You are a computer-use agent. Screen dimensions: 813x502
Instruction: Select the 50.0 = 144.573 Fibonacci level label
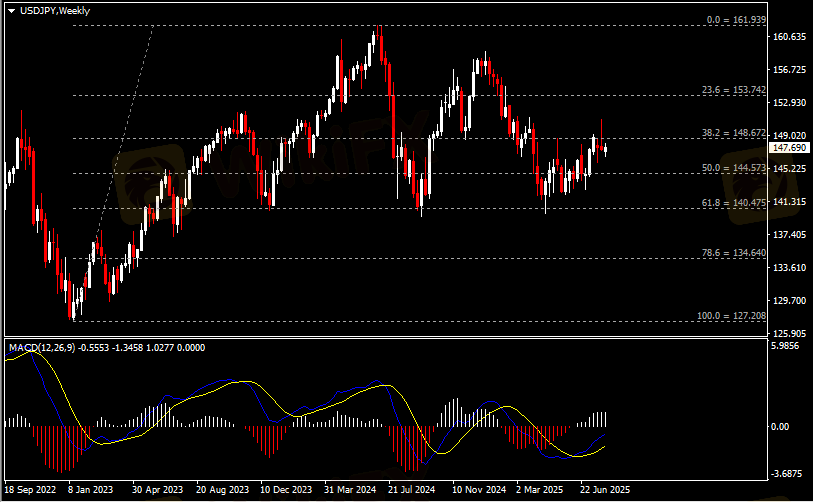tap(734, 168)
